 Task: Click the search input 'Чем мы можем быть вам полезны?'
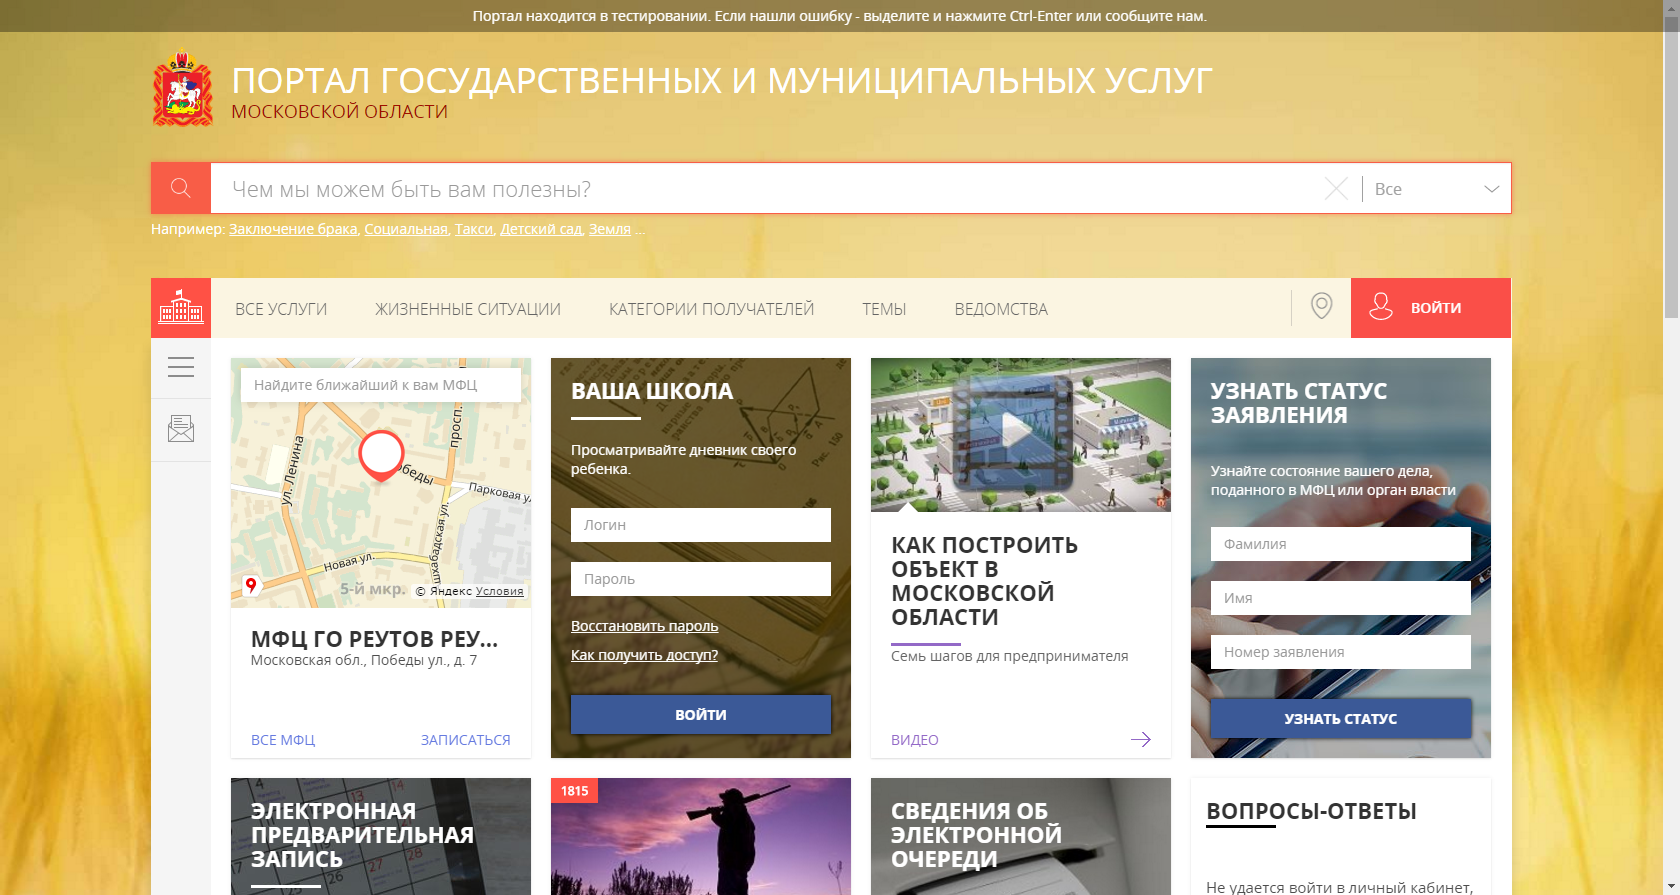coord(766,189)
